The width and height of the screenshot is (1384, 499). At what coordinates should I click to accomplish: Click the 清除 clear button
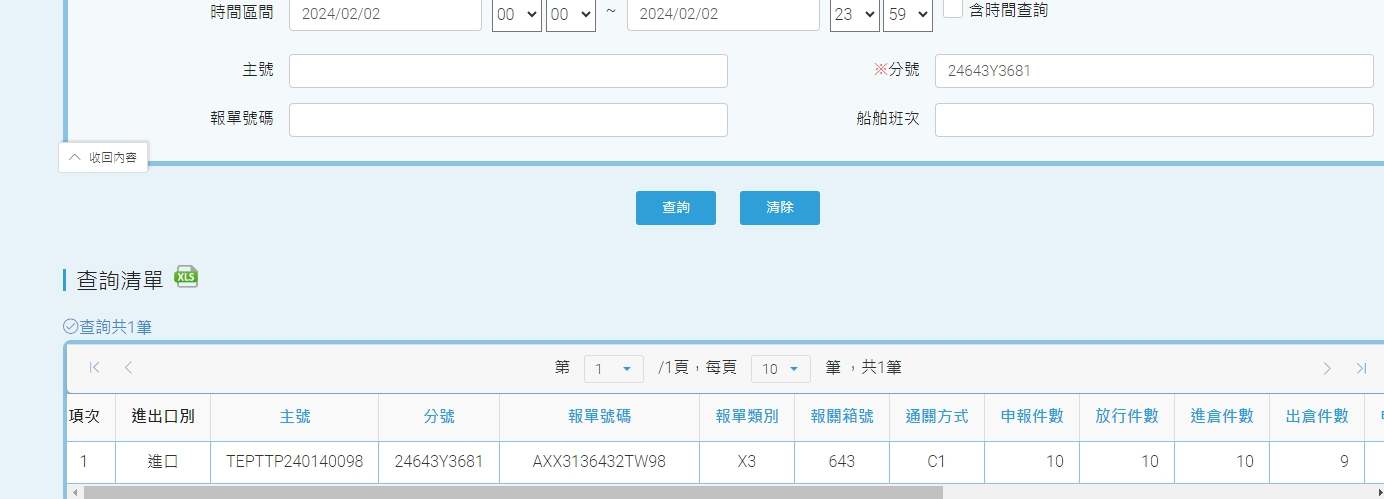(780, 208)
